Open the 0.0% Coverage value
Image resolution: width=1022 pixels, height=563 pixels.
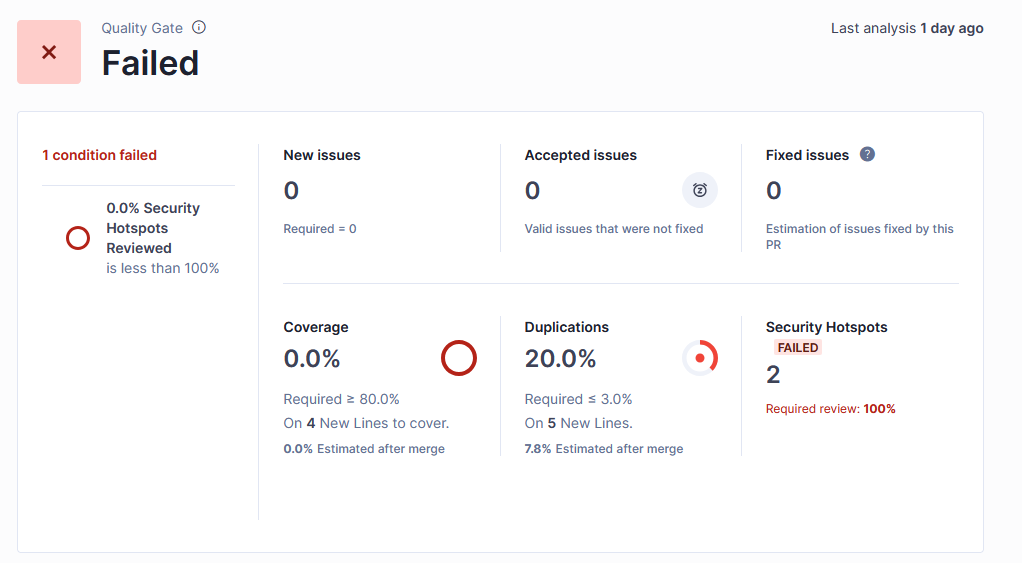pyautogui.click(x=312, y=358)
